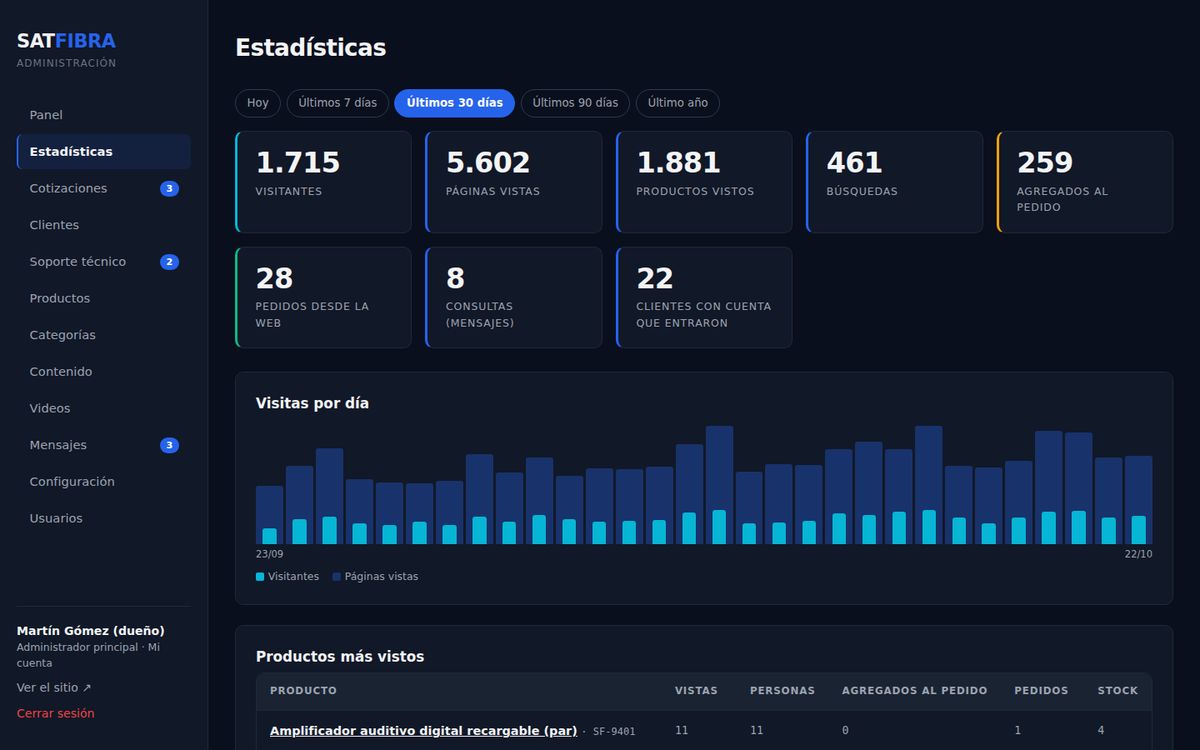Go to Cotizaciones in sidebar
The width and height of the screenshot is (1200, 750).
104,188
